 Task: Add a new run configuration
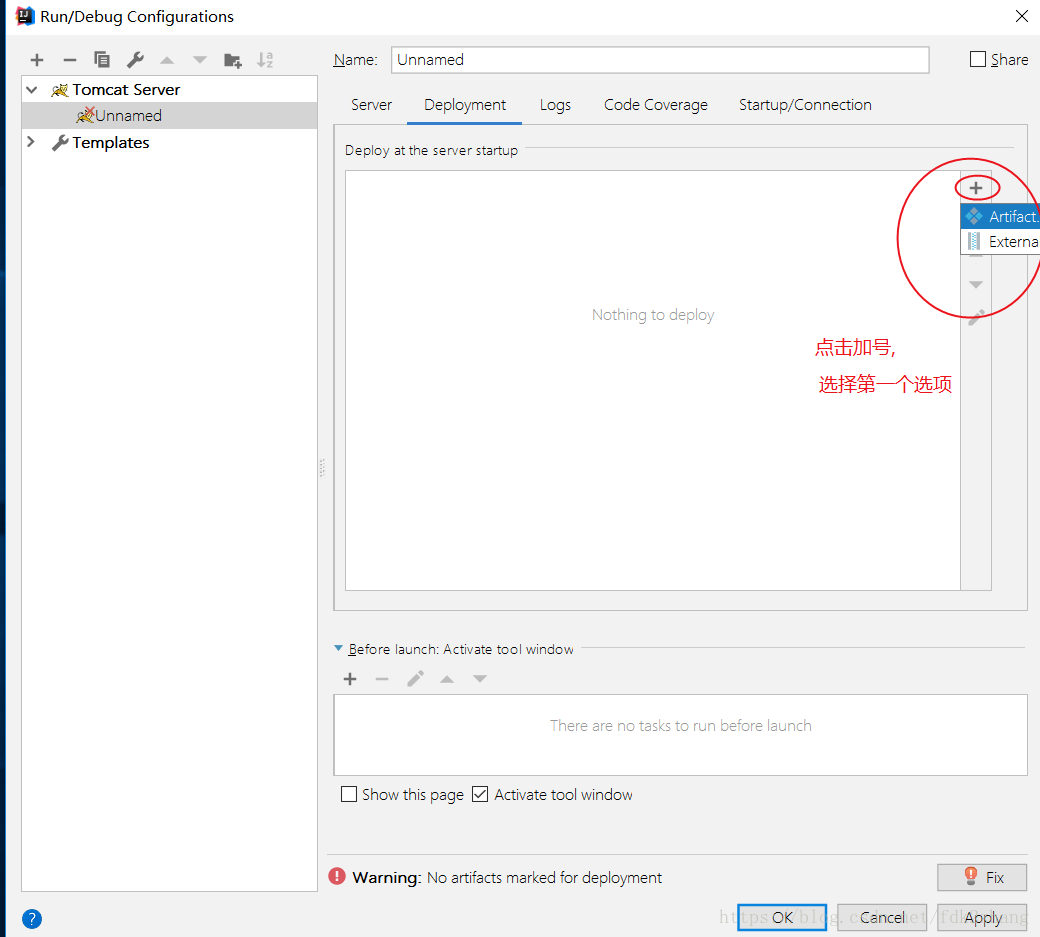click(37, 60)
